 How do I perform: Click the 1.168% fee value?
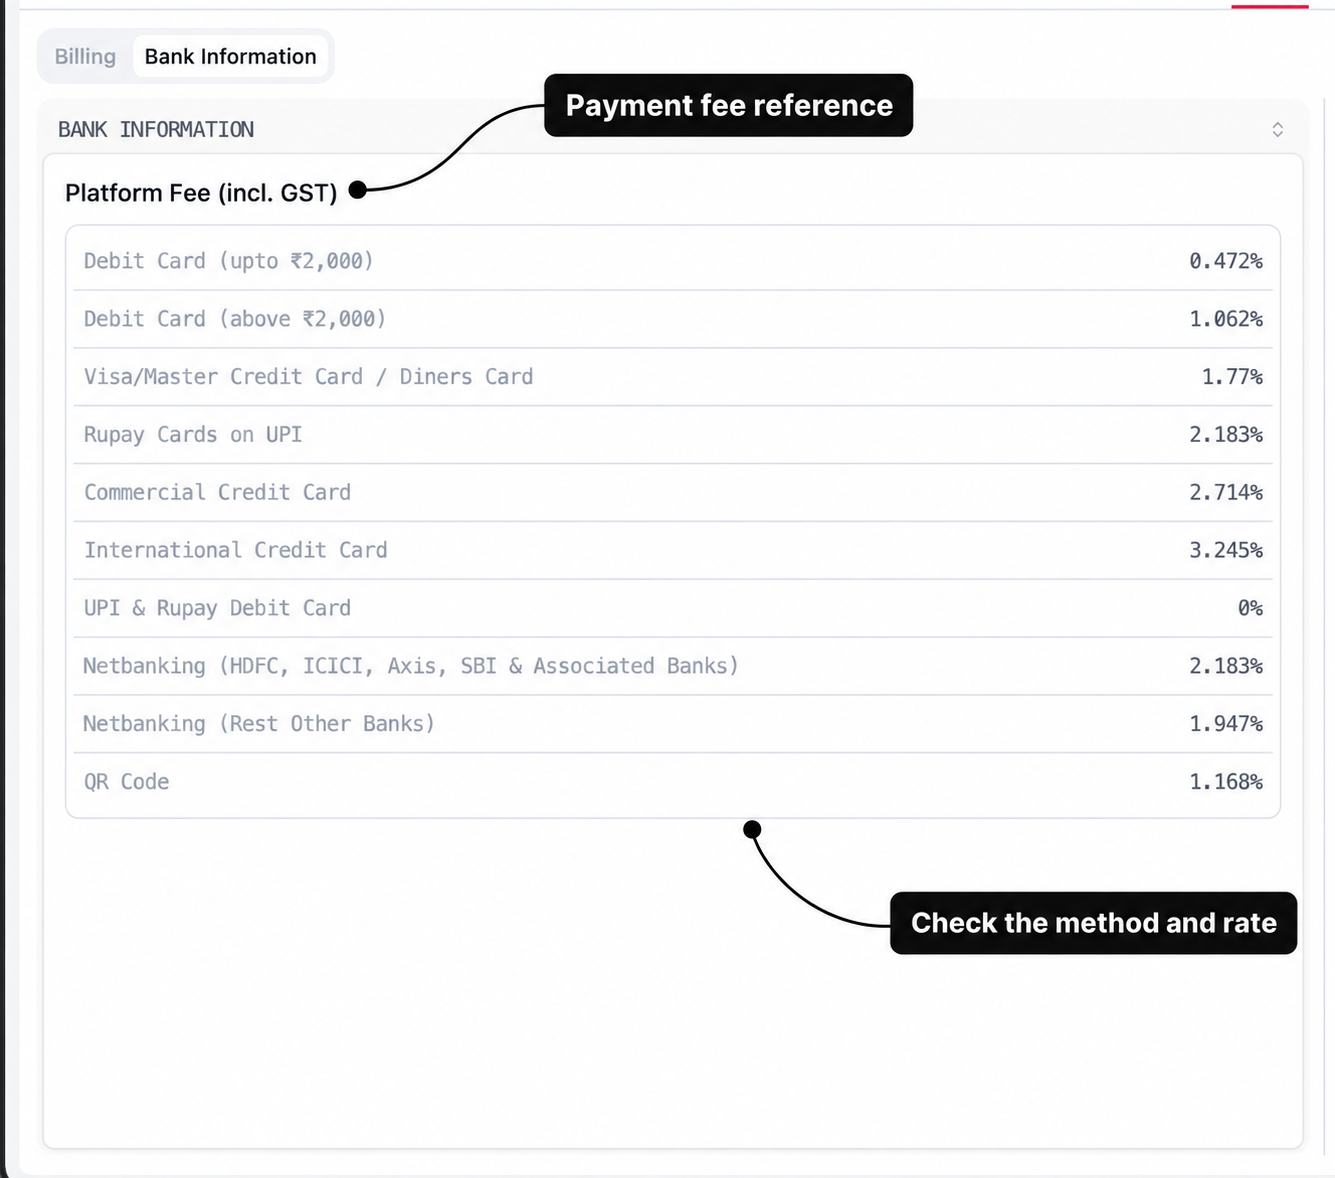[x=1225, y=782]
